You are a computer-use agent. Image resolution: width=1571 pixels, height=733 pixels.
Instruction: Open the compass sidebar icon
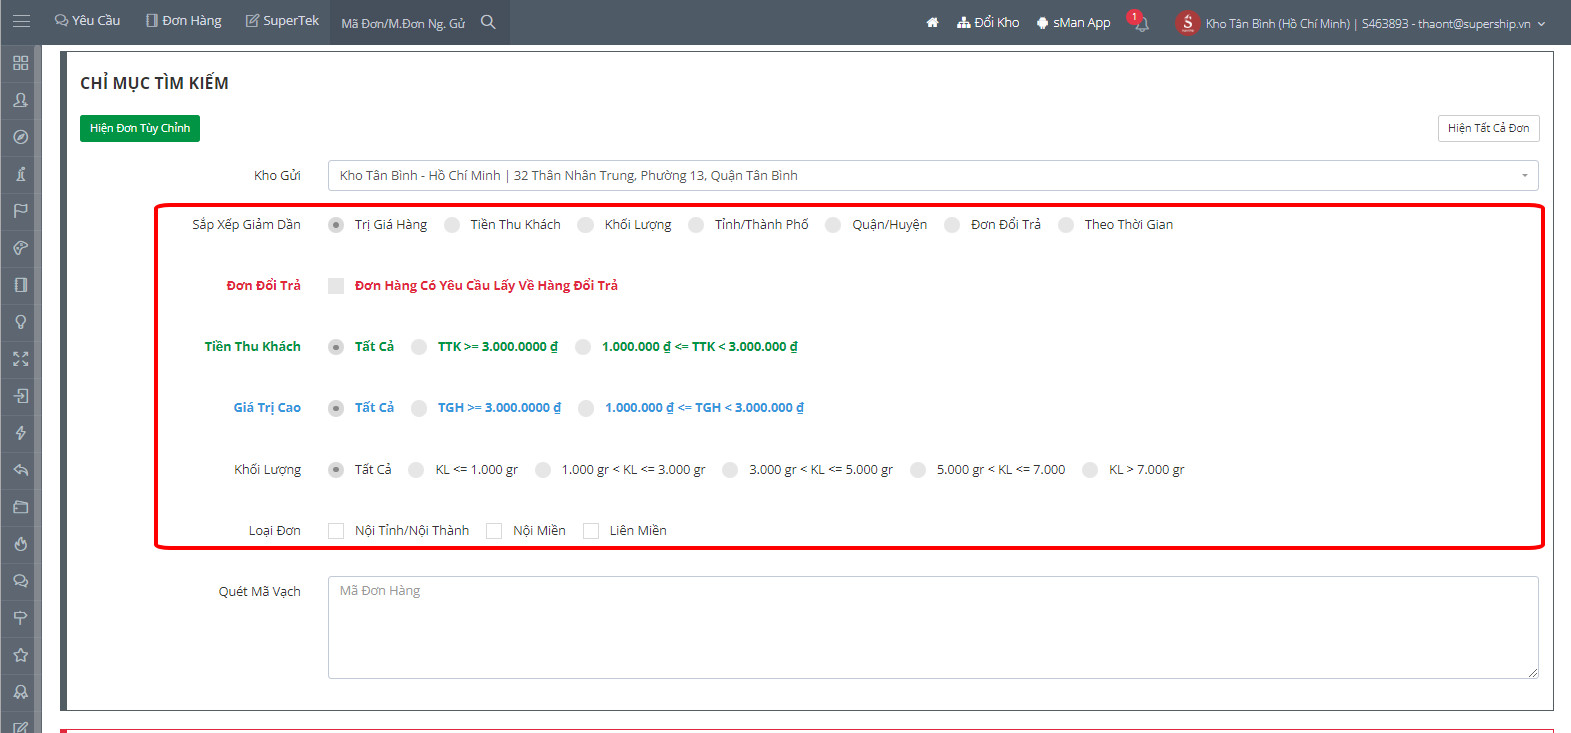coord(20,137)
